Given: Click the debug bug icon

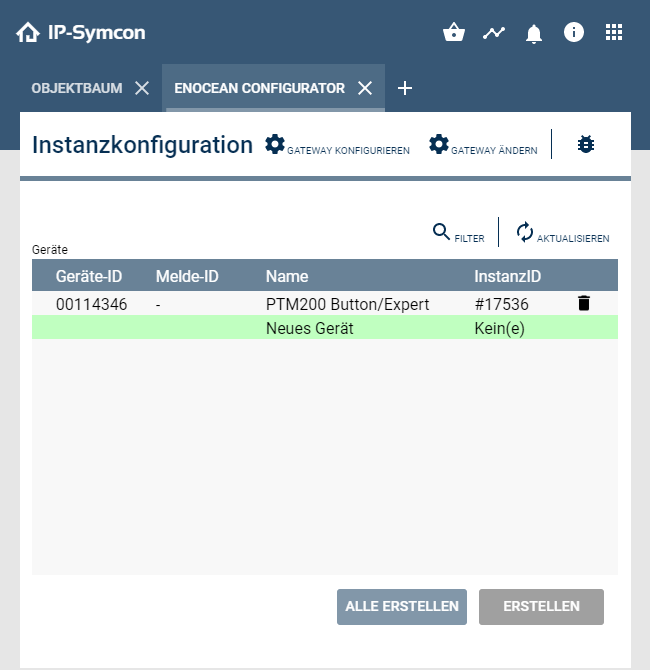Looking at the screenshot, I should pos(586,145).
